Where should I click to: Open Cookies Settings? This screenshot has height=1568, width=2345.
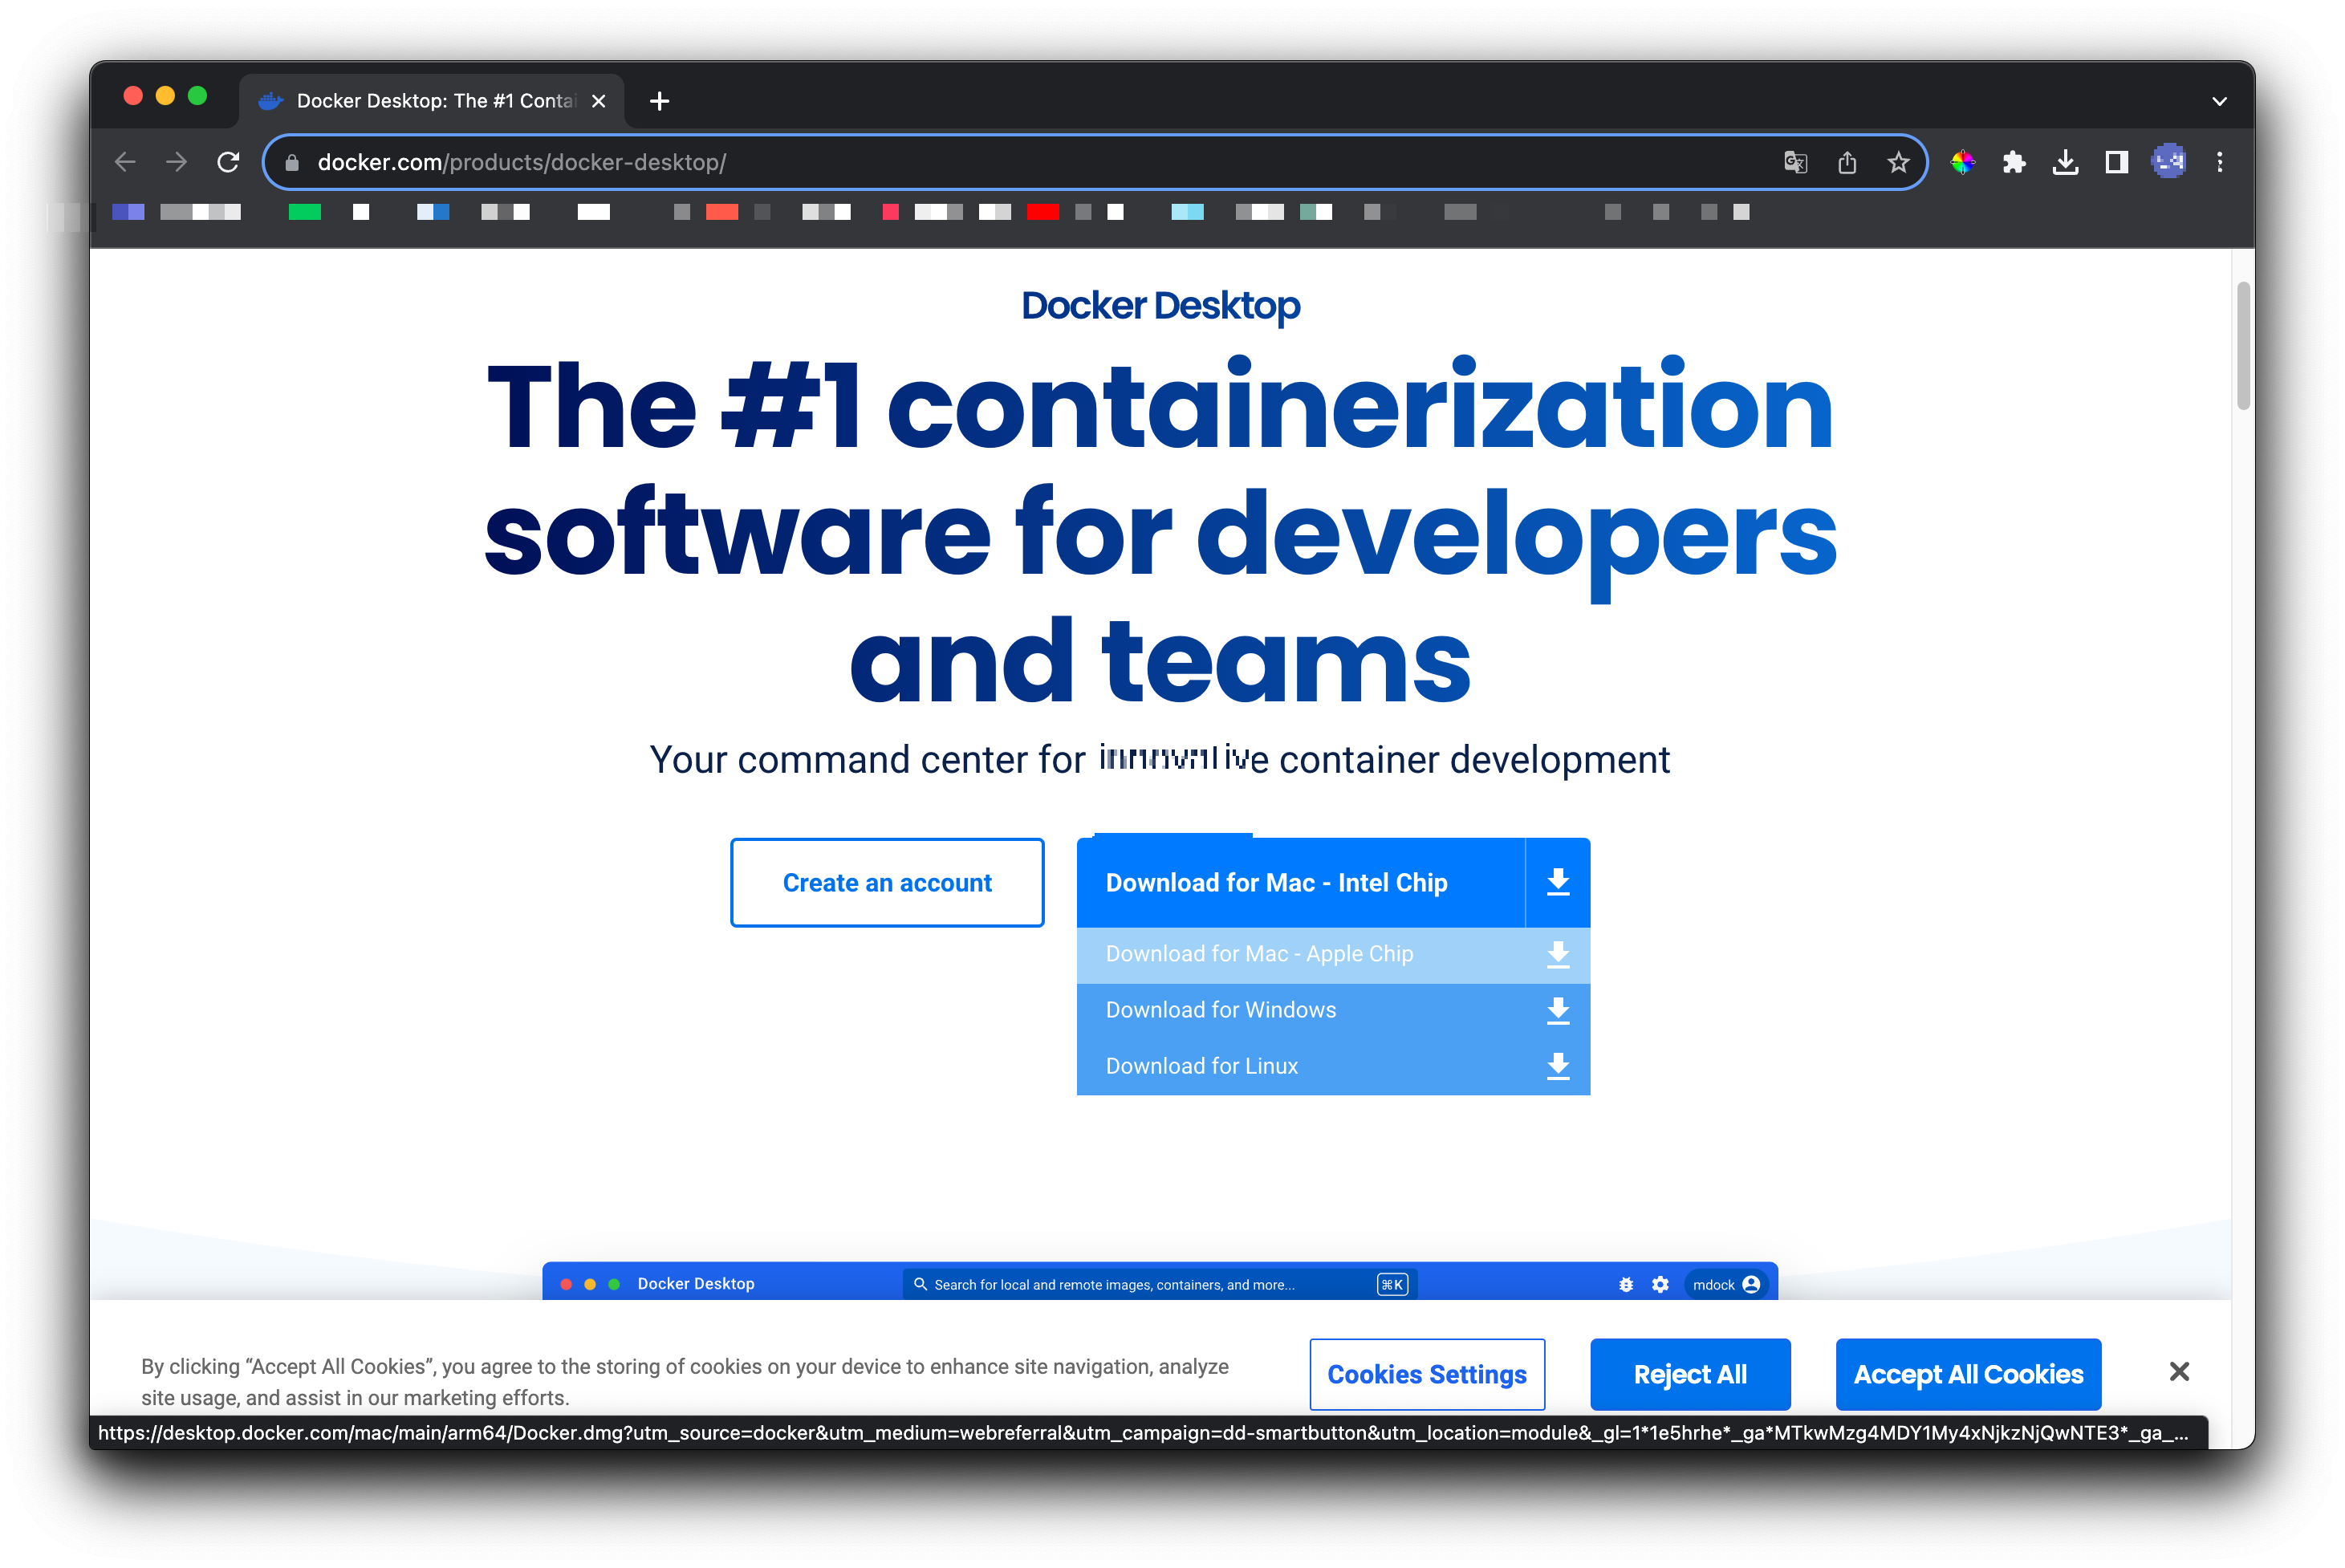(x=1426, y=1374)
